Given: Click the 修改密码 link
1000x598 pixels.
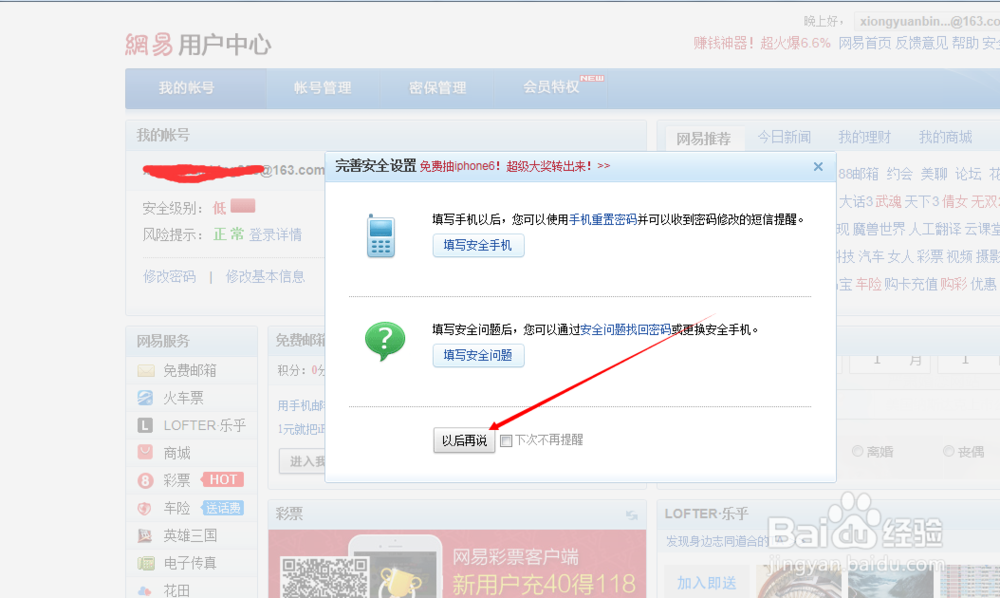Looking at the screenshot, I should 169,277.
